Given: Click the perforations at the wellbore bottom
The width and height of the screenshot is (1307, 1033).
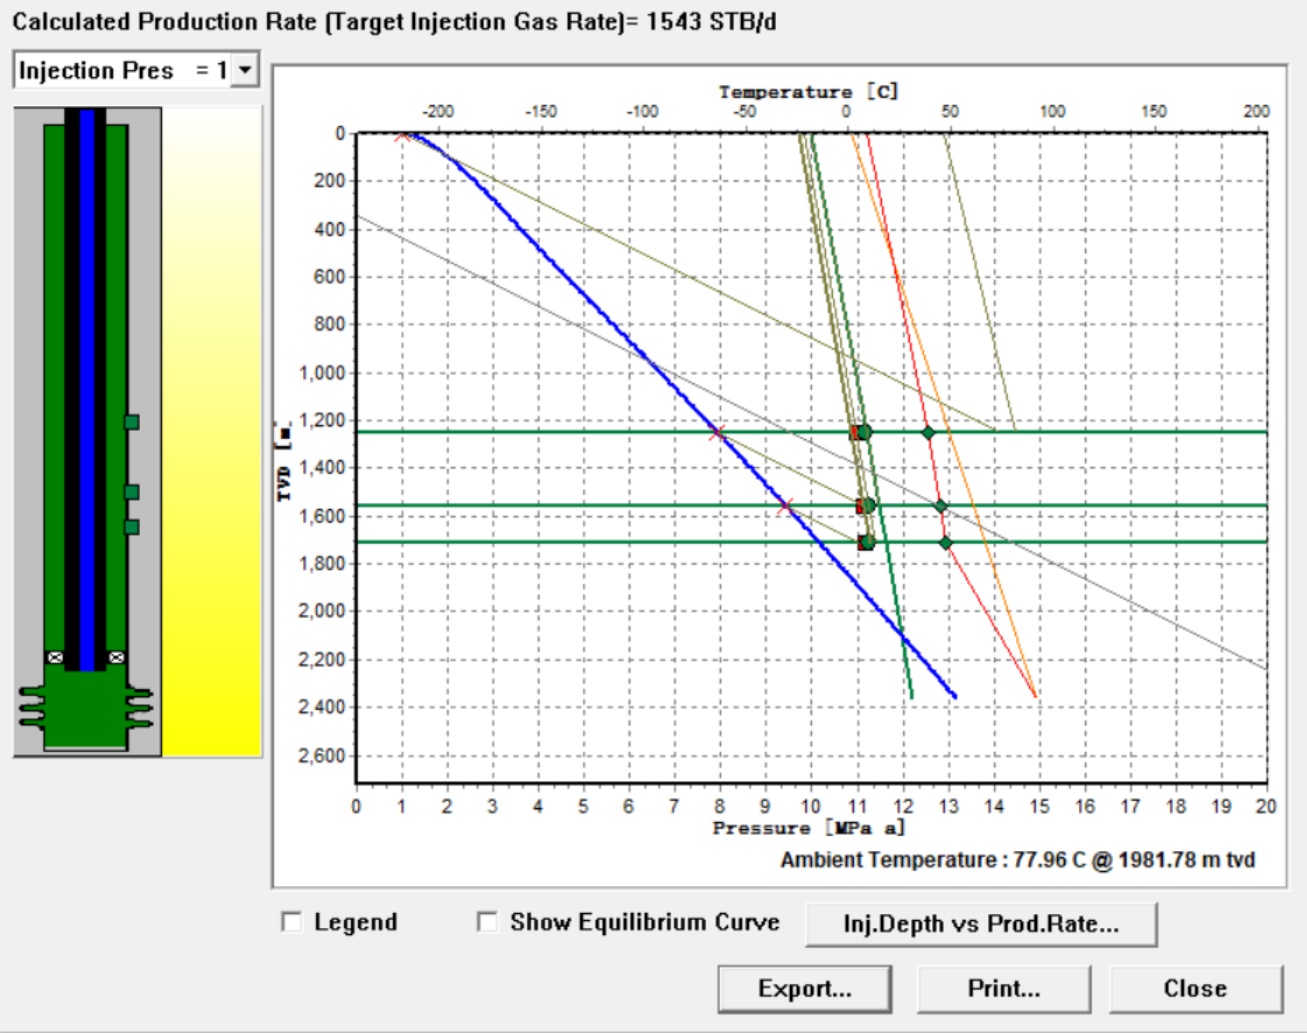Looking at the screenshot, I should [86, 706].
